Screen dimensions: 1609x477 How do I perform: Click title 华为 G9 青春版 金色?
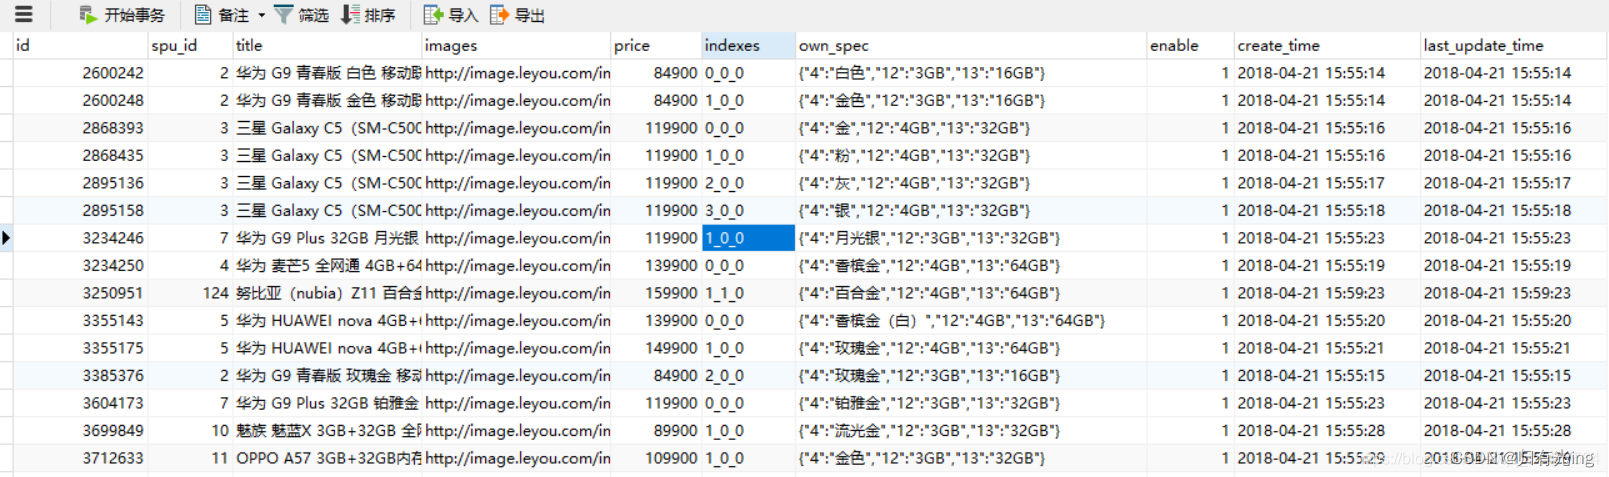point(327,100)
